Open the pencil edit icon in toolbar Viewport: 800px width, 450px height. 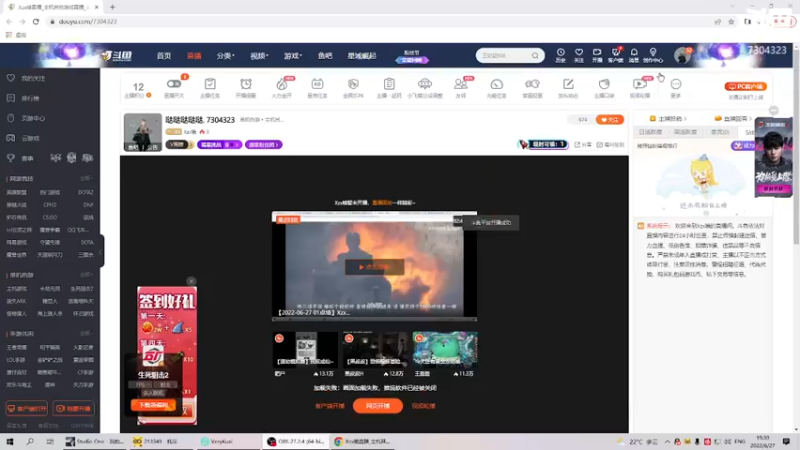(x=568, y=84)
